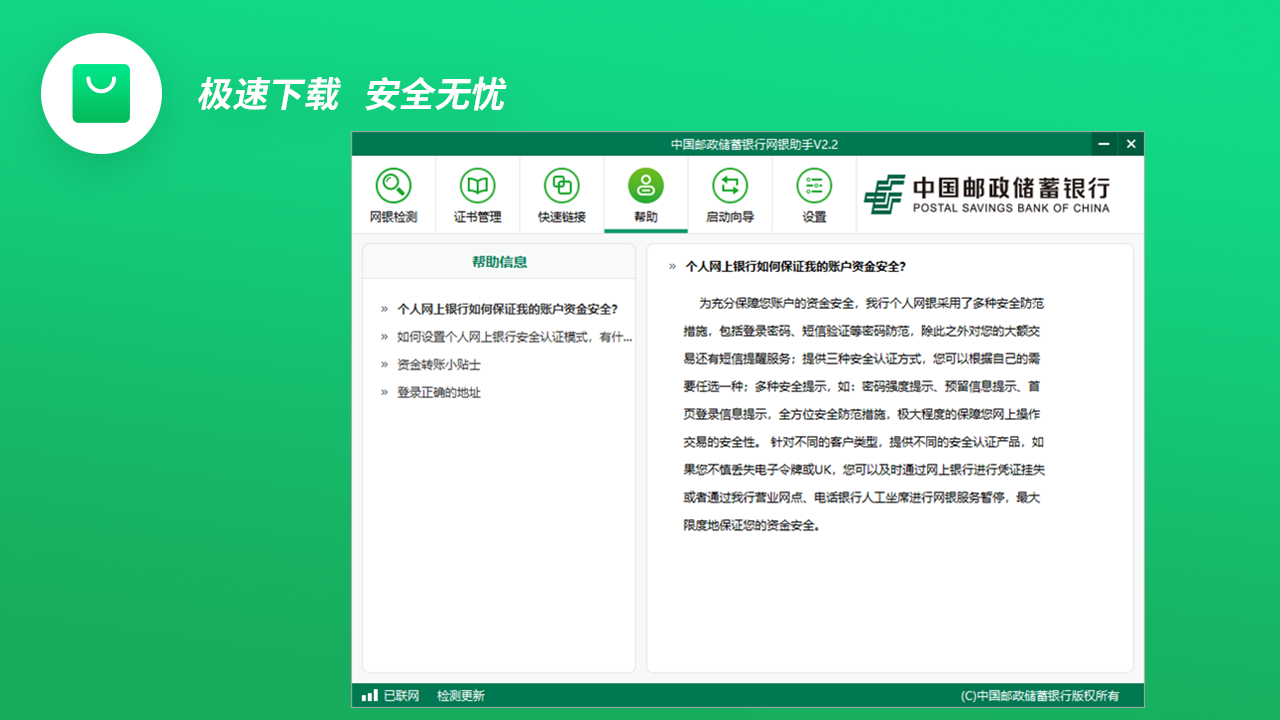Screen dimensions: 1280x720
Task: Select the 帮助 help icon
Action: coord(646,185)
